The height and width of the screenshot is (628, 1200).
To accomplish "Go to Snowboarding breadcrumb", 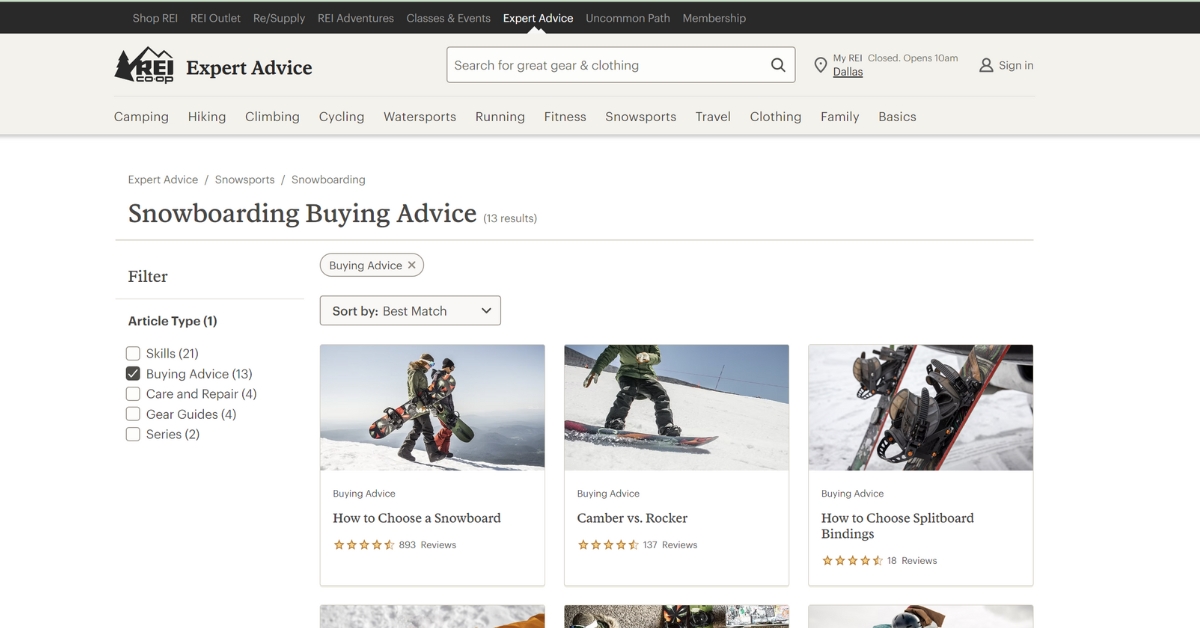I will 328,180.
